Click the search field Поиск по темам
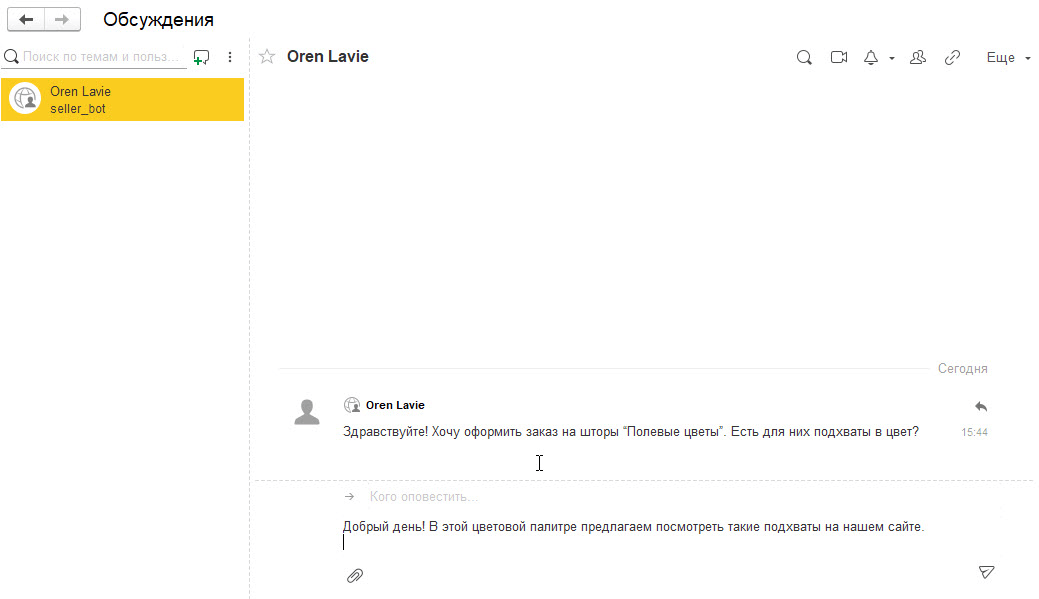The width and height of the screenshot is (1039, 599). point(101,57)
